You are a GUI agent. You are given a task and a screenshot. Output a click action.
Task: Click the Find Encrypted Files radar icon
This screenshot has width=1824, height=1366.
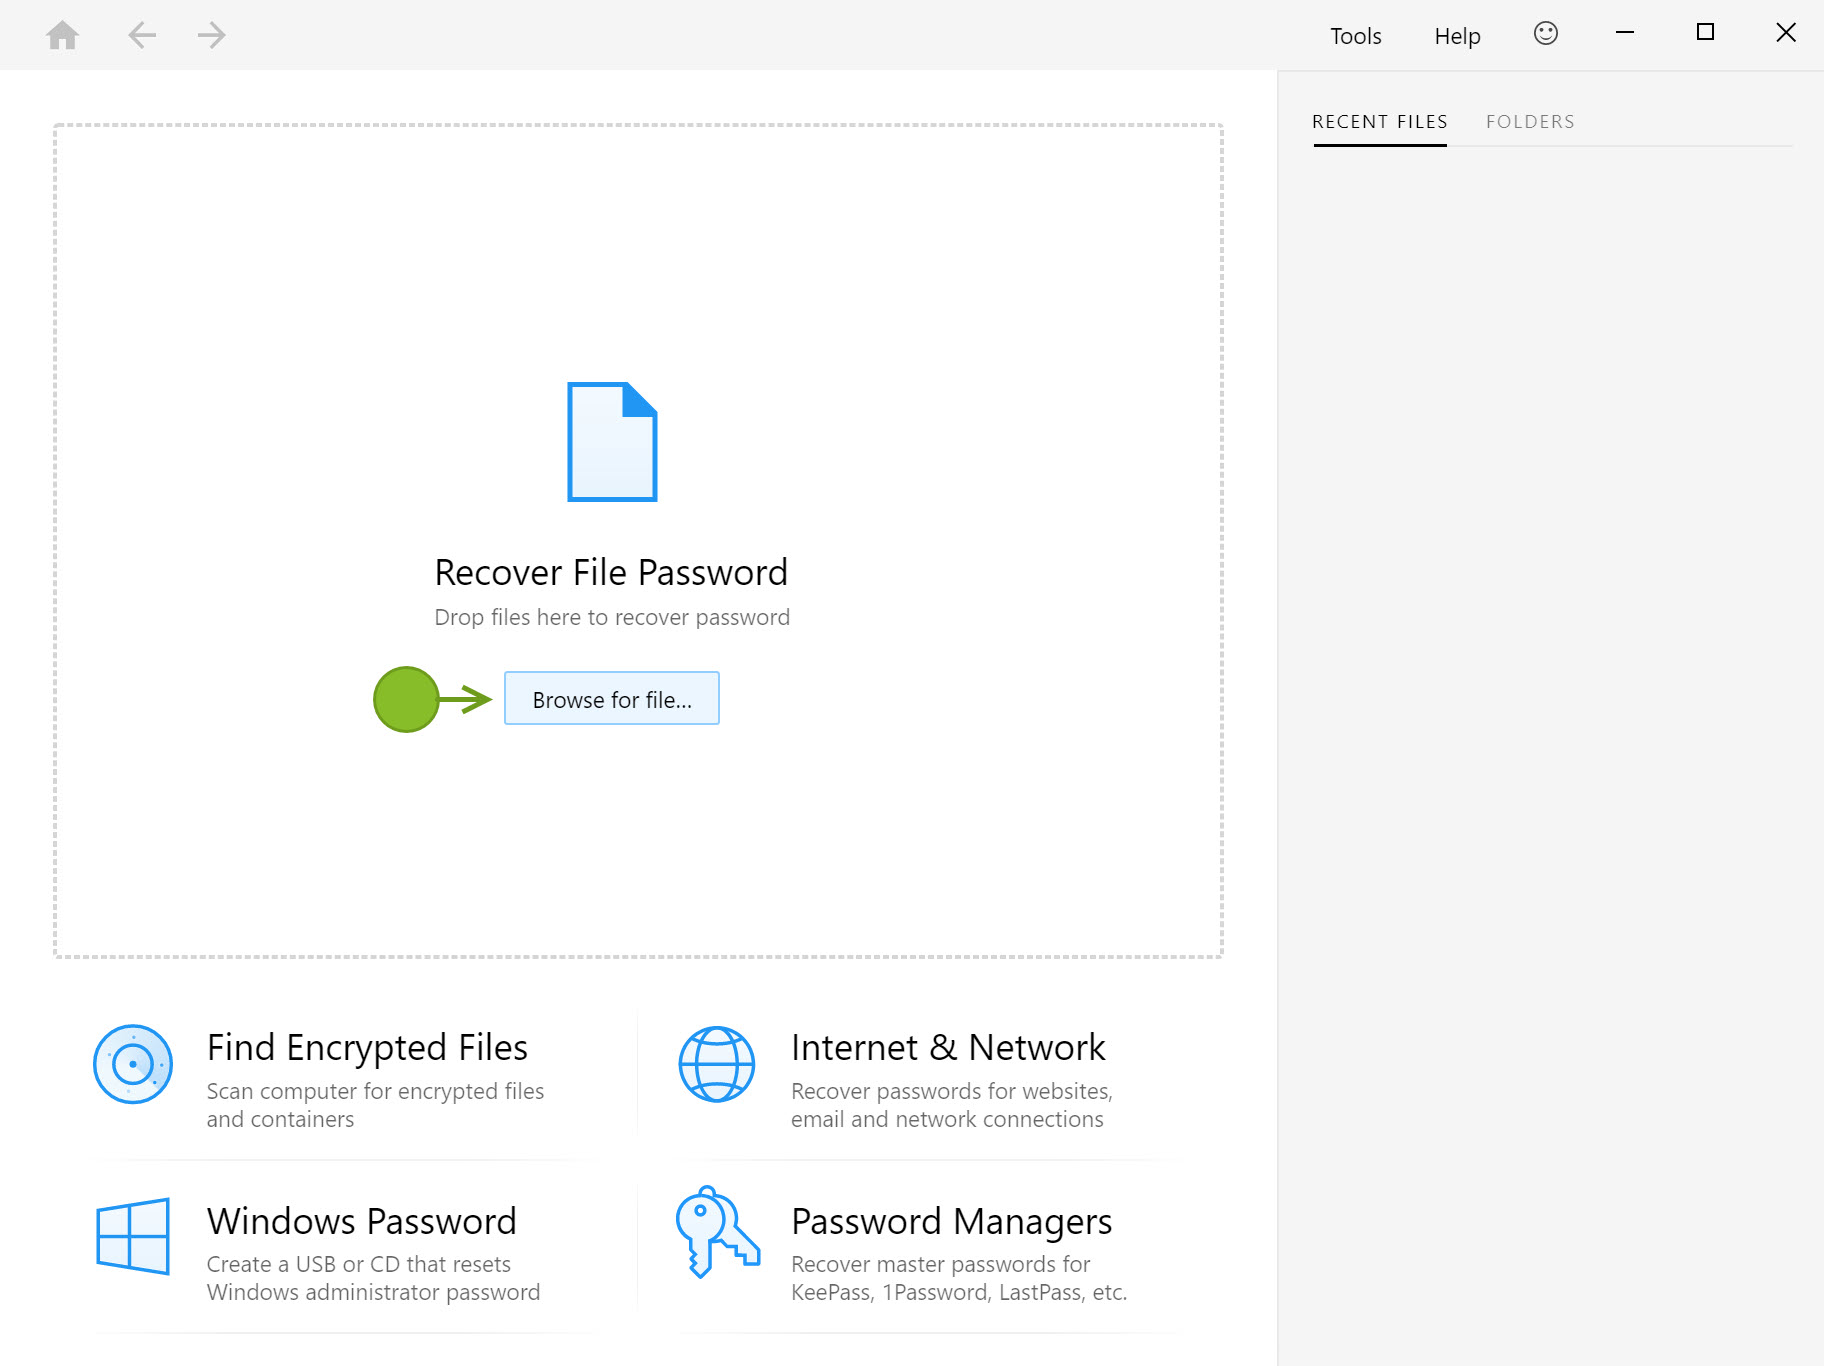click(x=132, y=1064)
